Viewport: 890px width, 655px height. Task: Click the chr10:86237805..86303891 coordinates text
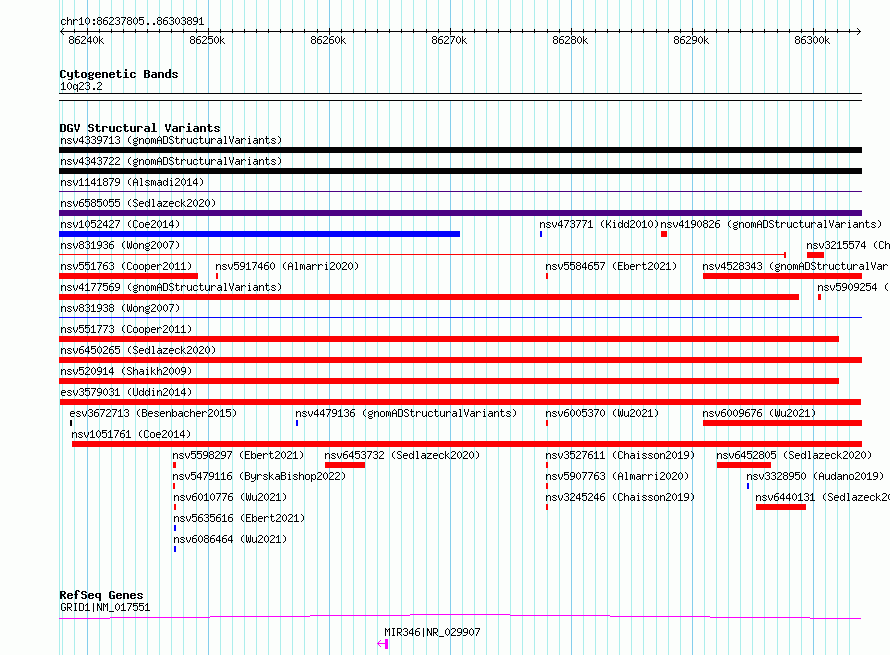point(132,22)
